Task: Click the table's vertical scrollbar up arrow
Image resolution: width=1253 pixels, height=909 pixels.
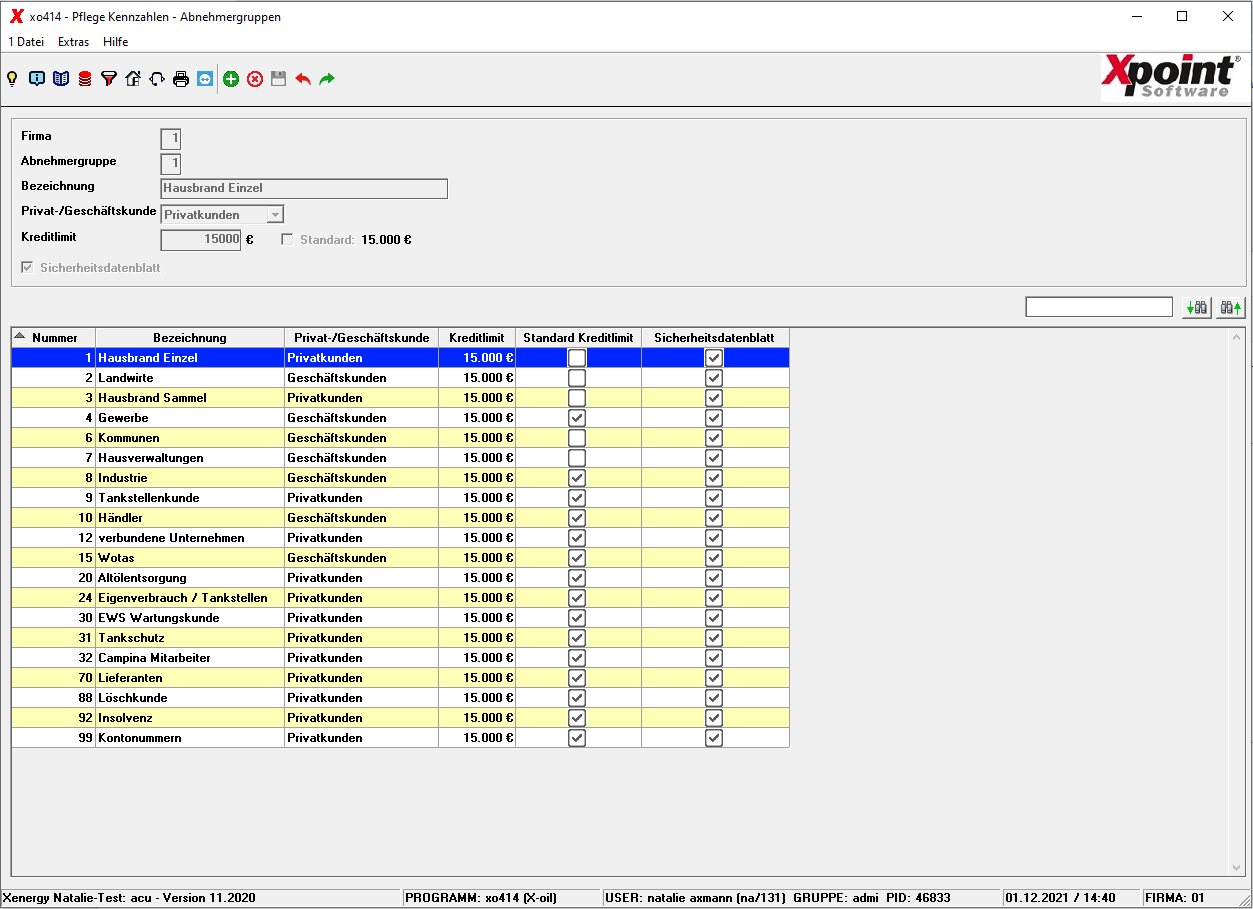Action: click(x=1238, y=337)
